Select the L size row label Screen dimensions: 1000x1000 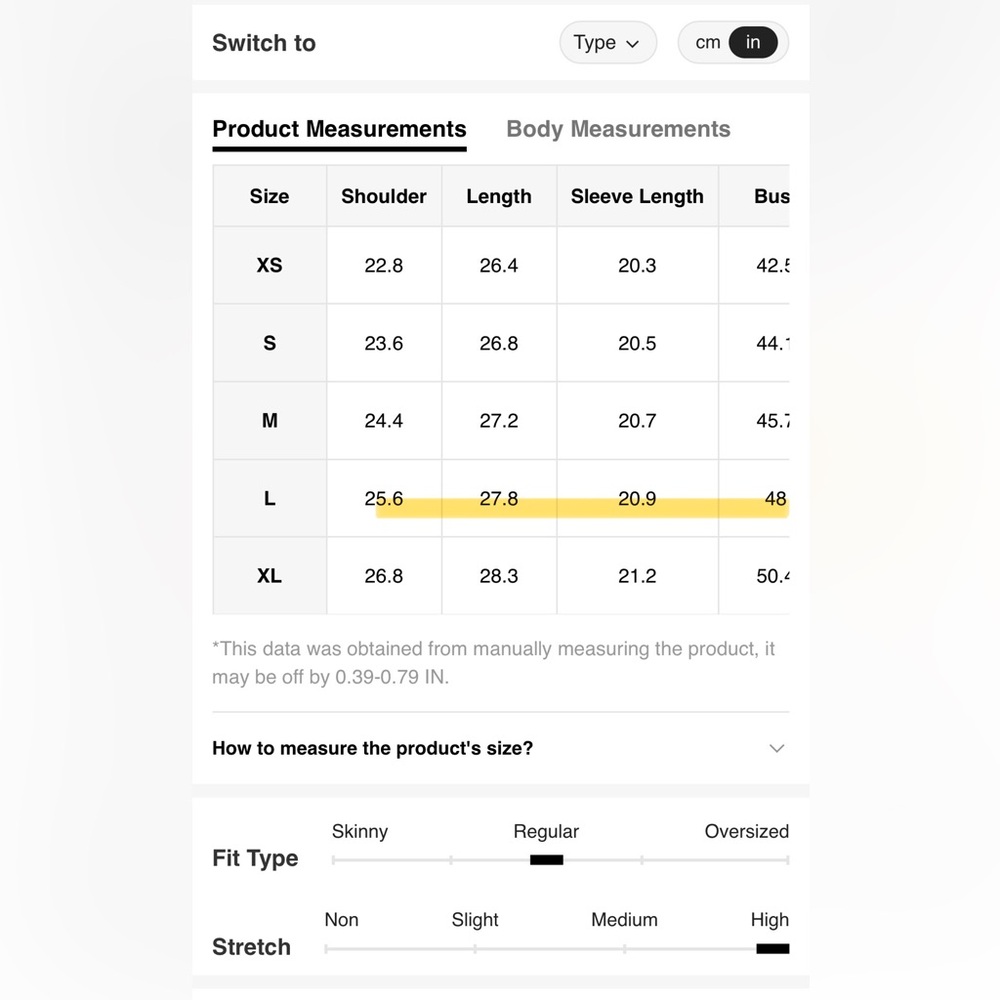[270, 498]
